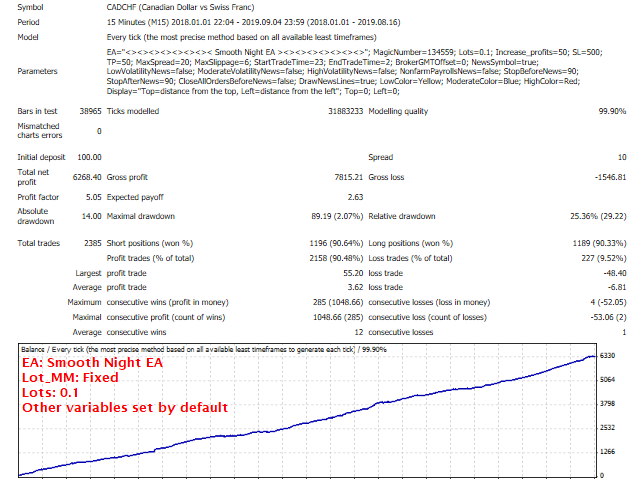Click the Period date range value
640x480 pixels.
[253, 22]
